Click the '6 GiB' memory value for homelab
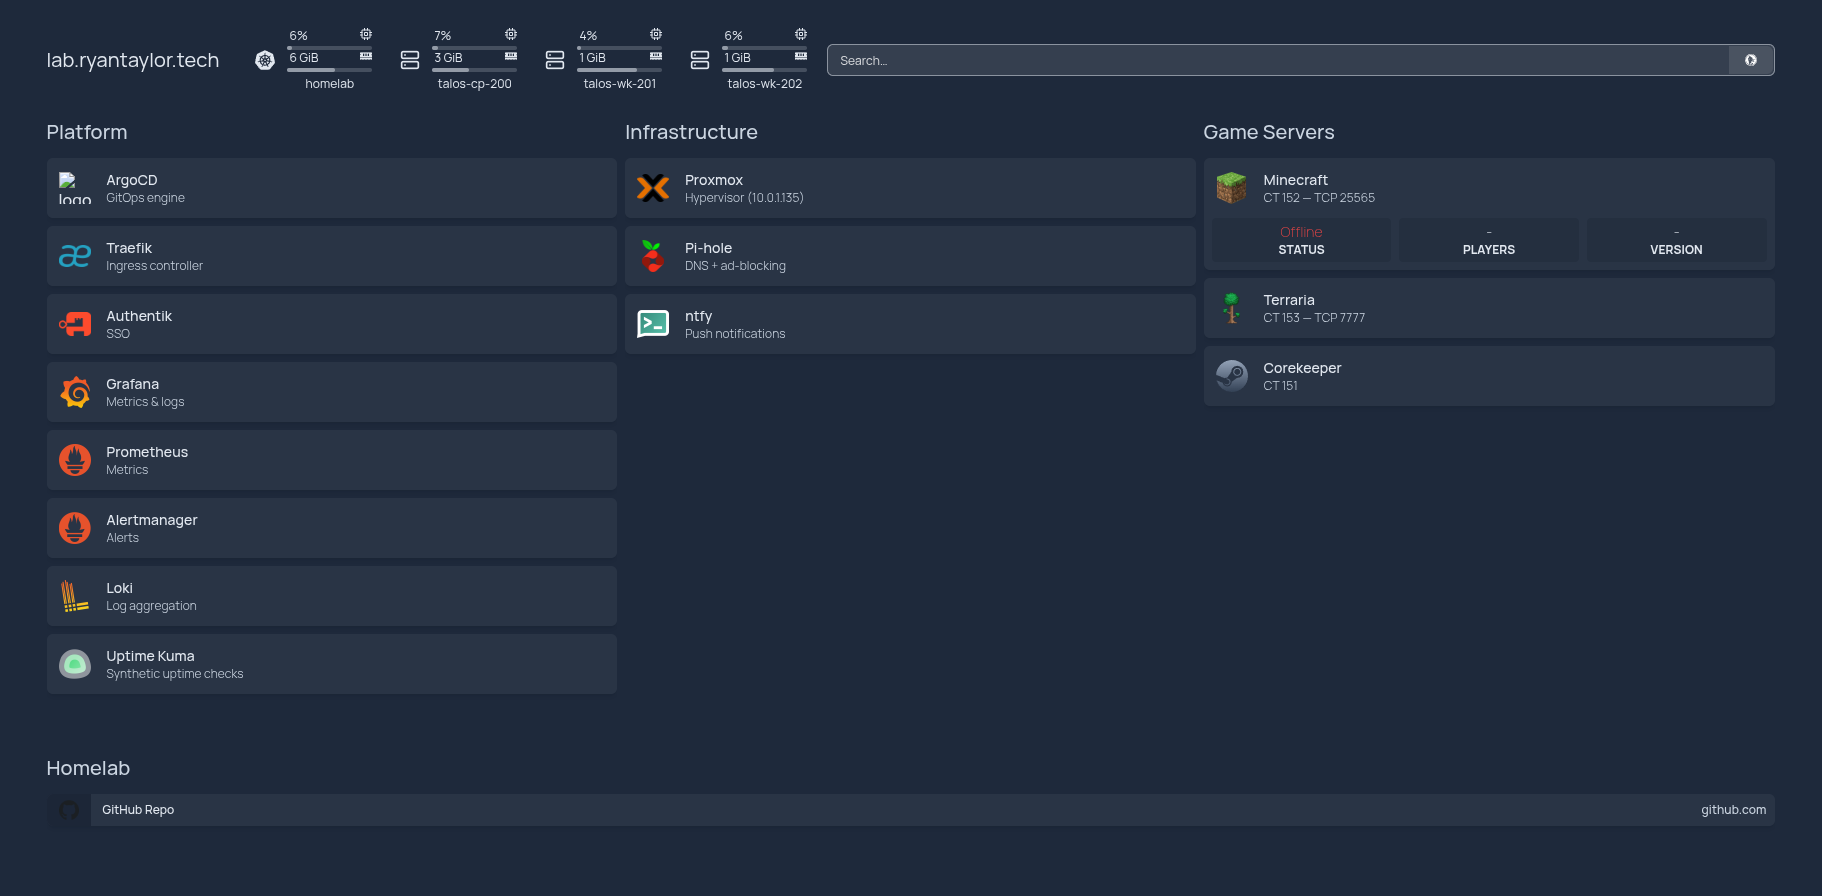Screen dimensions: 1822x896 pyautogui.click(x=304, y=58)
